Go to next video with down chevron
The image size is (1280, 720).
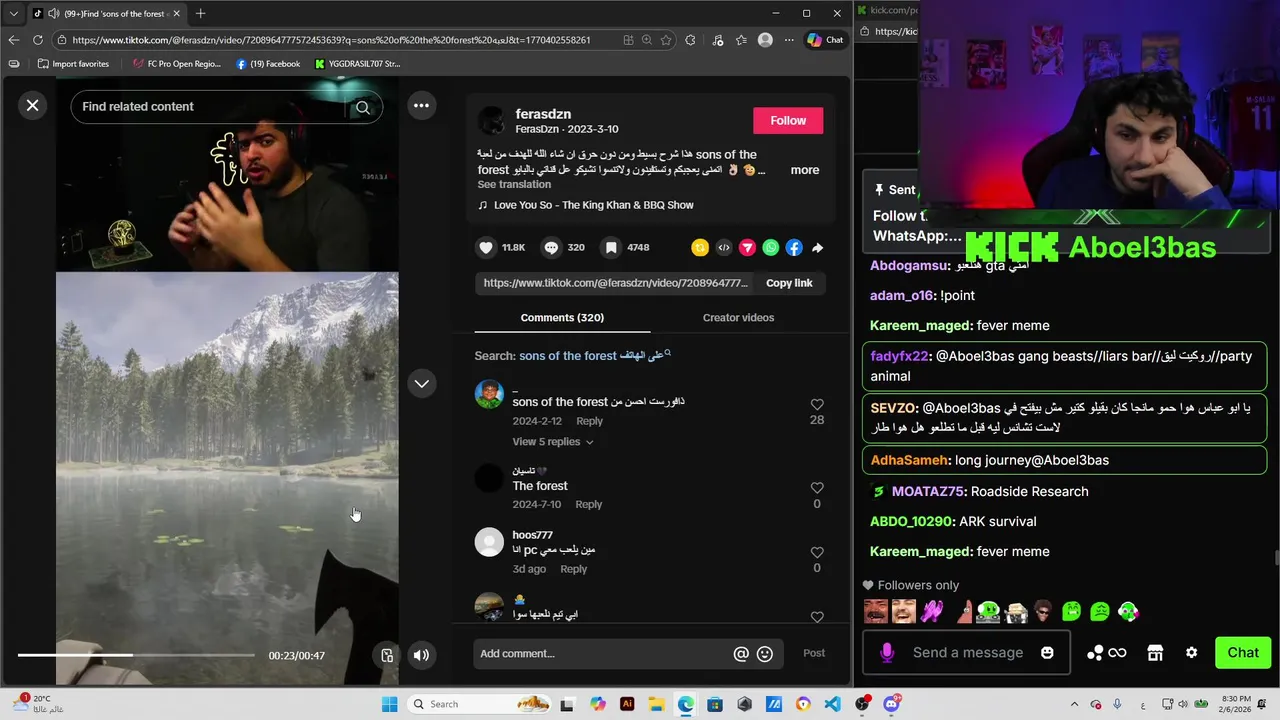coord(421,383)
